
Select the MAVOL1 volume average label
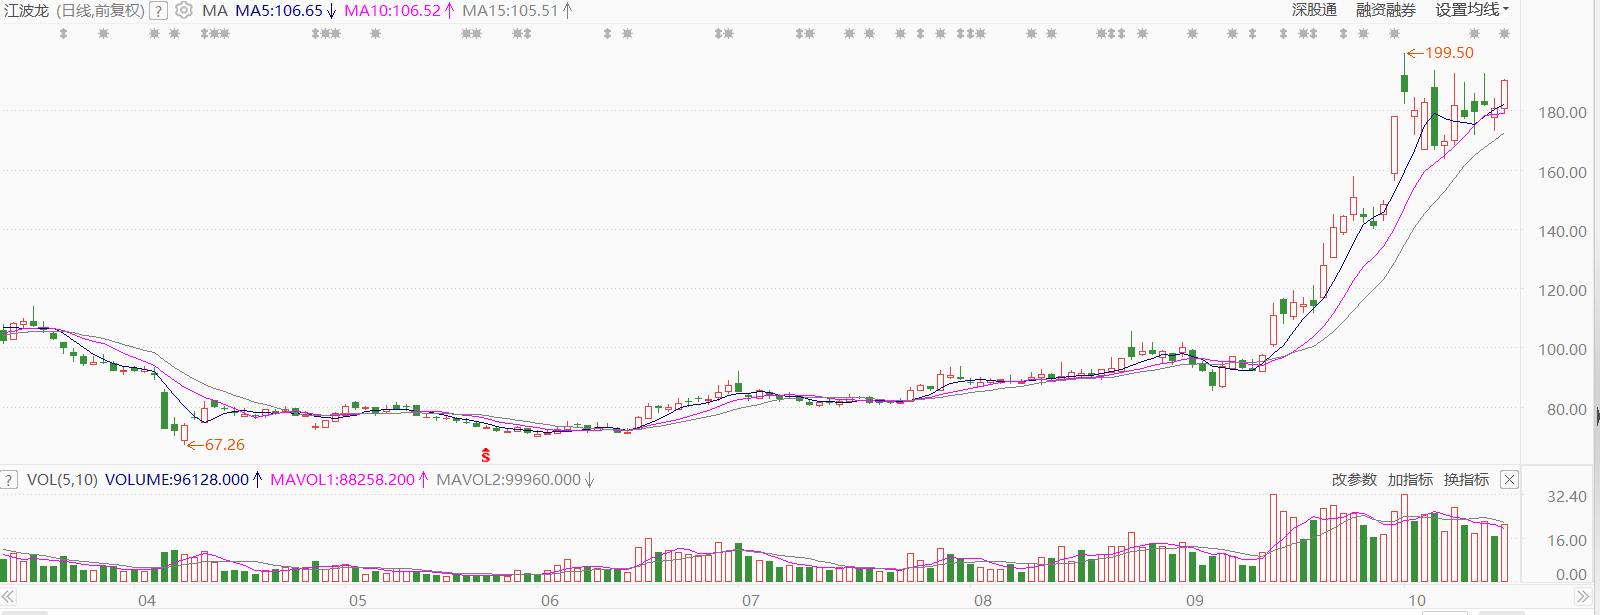(x=342, y=480)
